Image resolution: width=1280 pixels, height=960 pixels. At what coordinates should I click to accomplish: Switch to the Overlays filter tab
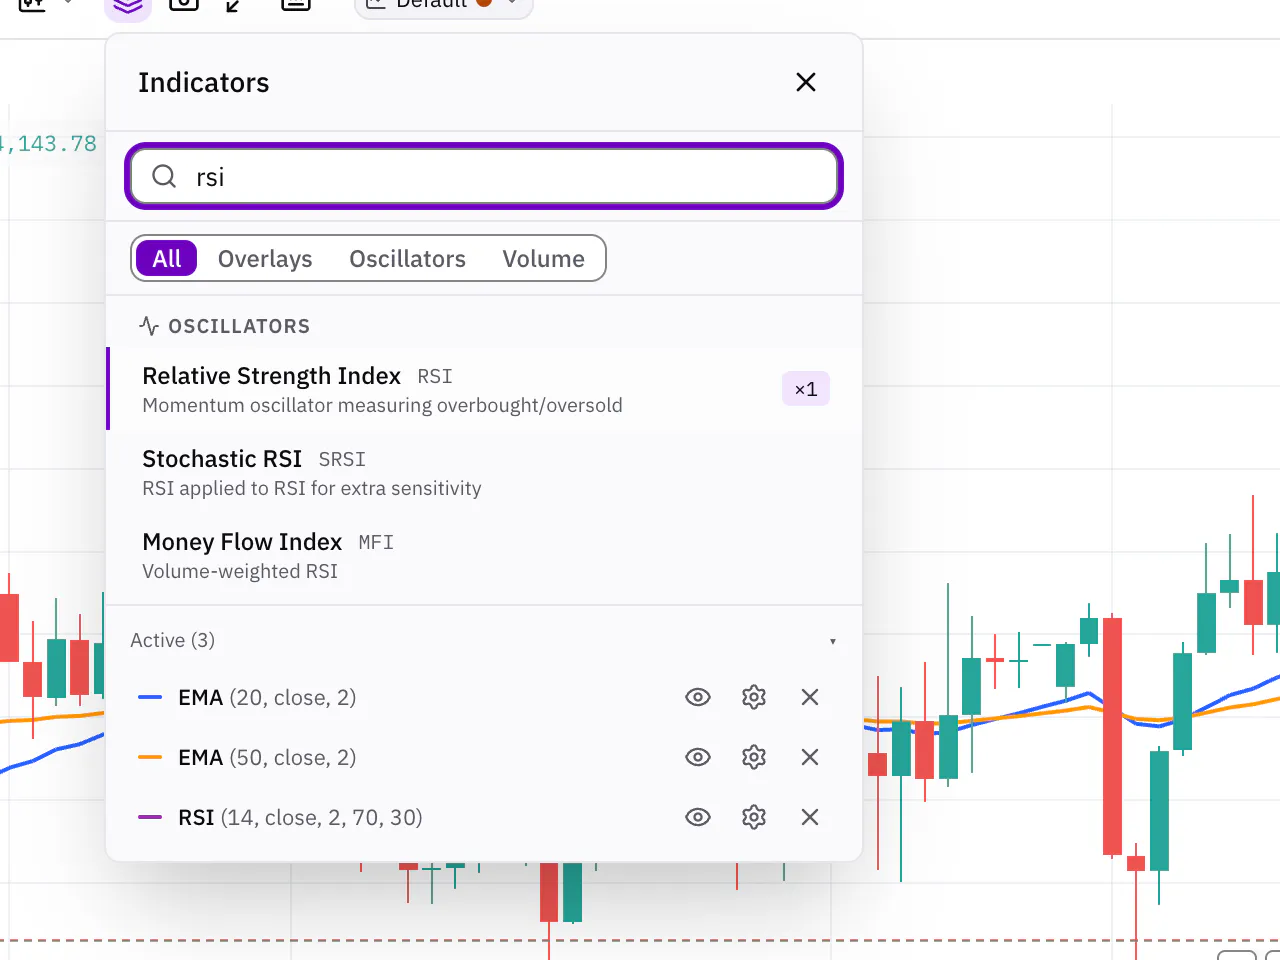pos(265,259)
